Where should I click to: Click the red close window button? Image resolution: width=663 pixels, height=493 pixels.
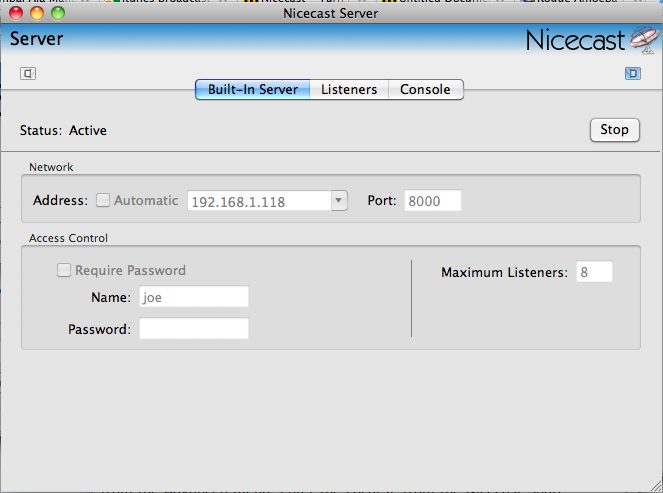[16, 13]
